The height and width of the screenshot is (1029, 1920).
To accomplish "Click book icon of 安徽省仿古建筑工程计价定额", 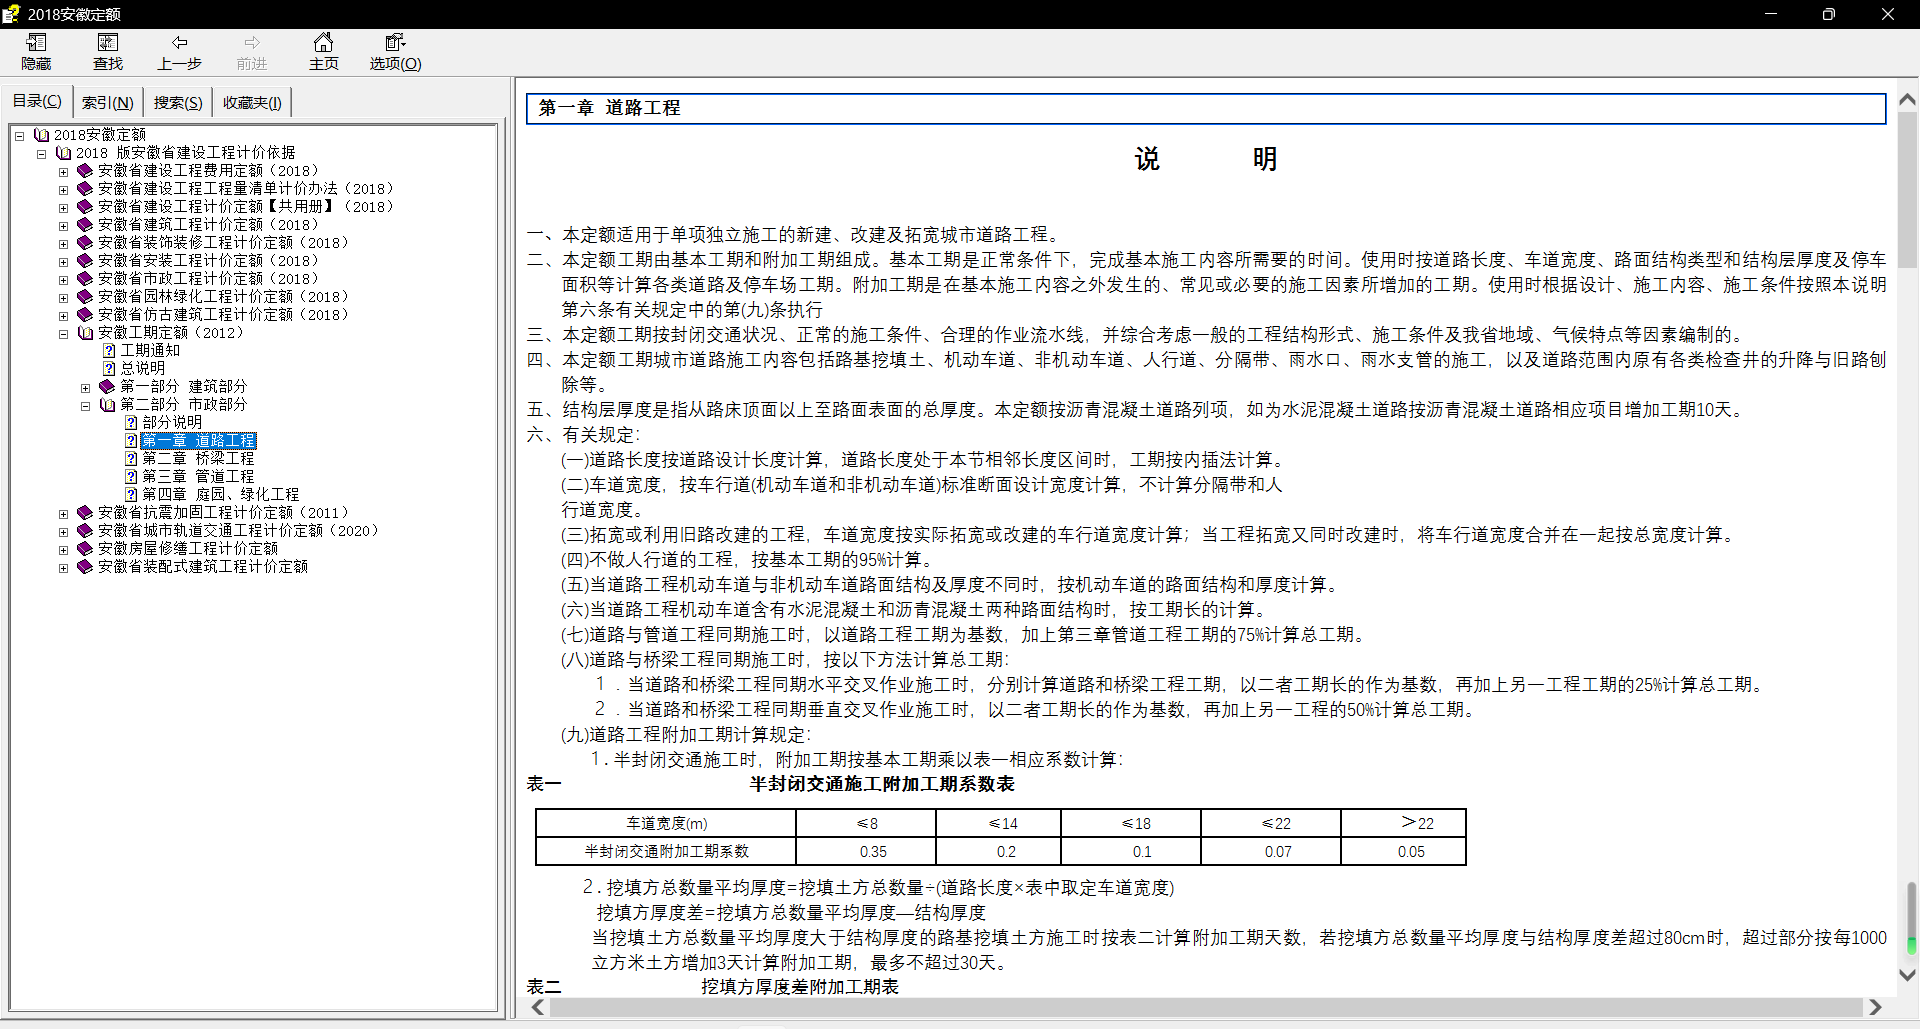I will pyautogui.click(x=85, y=314).
